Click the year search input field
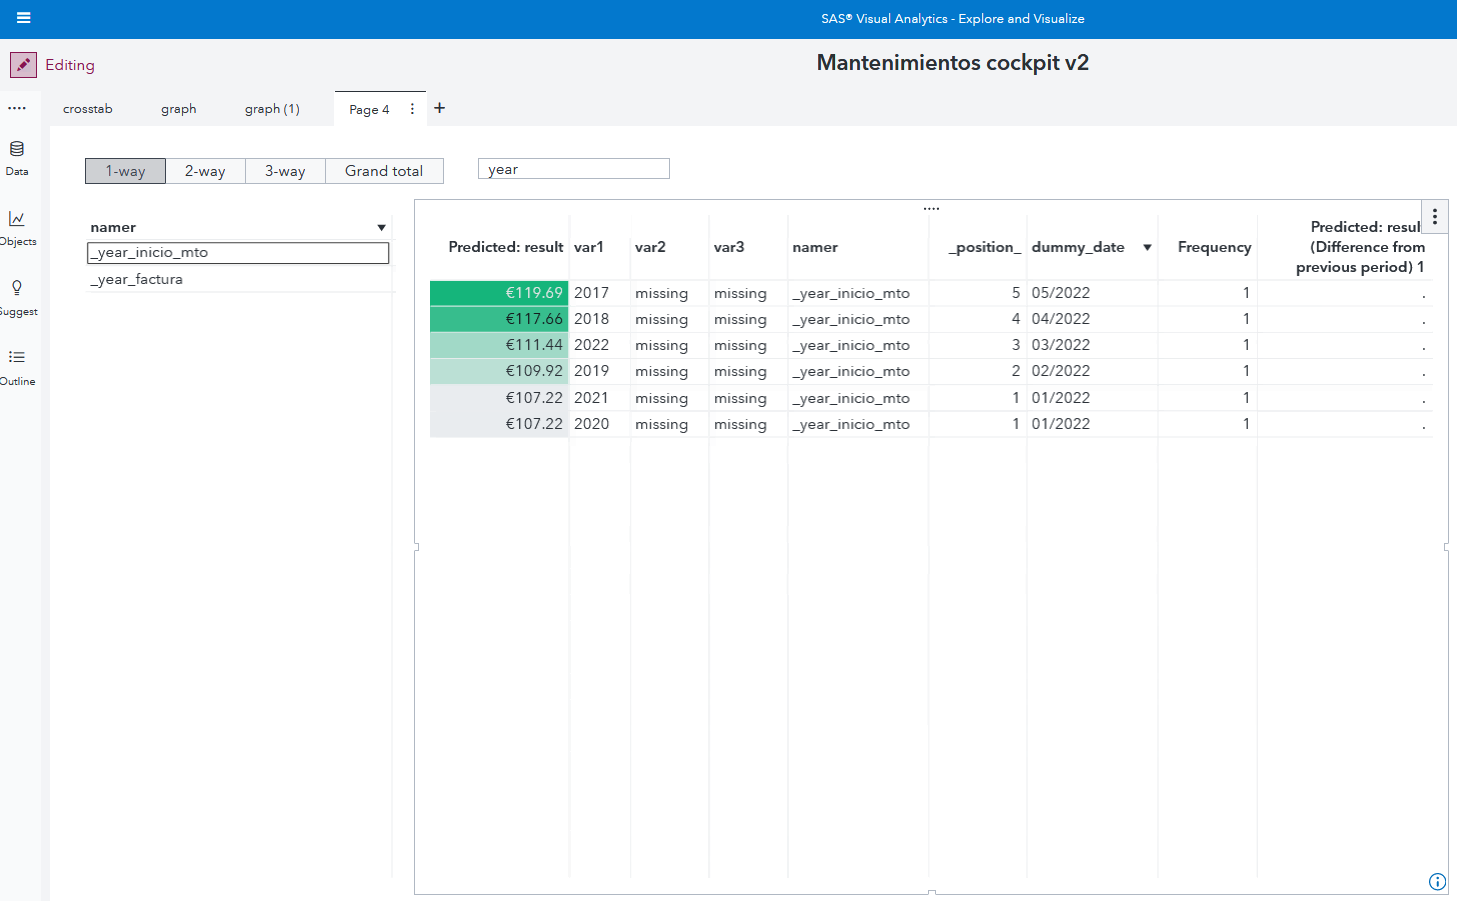 coord(573,168)
